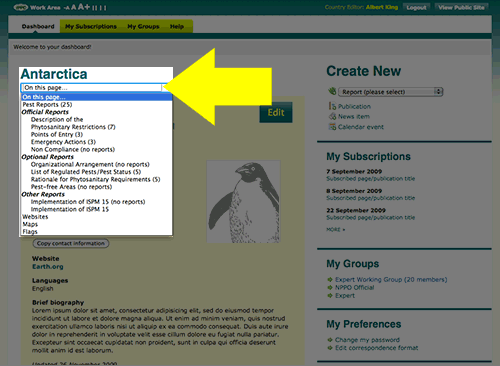Choose Pest-free Areas (no reports) option

click(71, 187)
